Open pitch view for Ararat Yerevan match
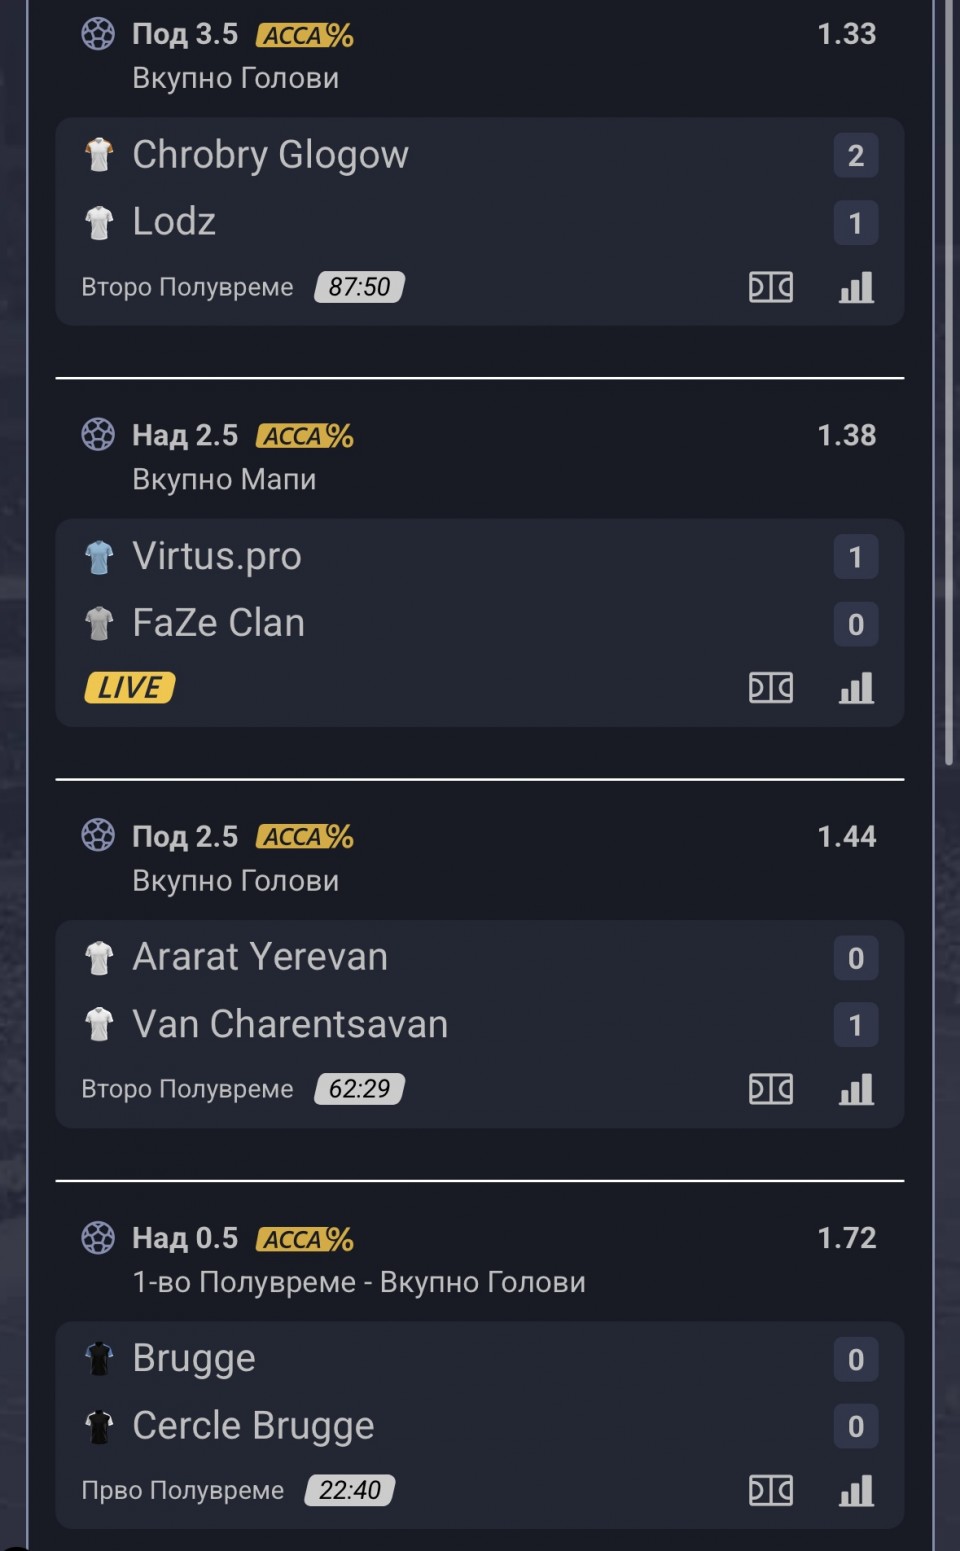Viewport: 960px width, 1551px height. (771, 1089)
